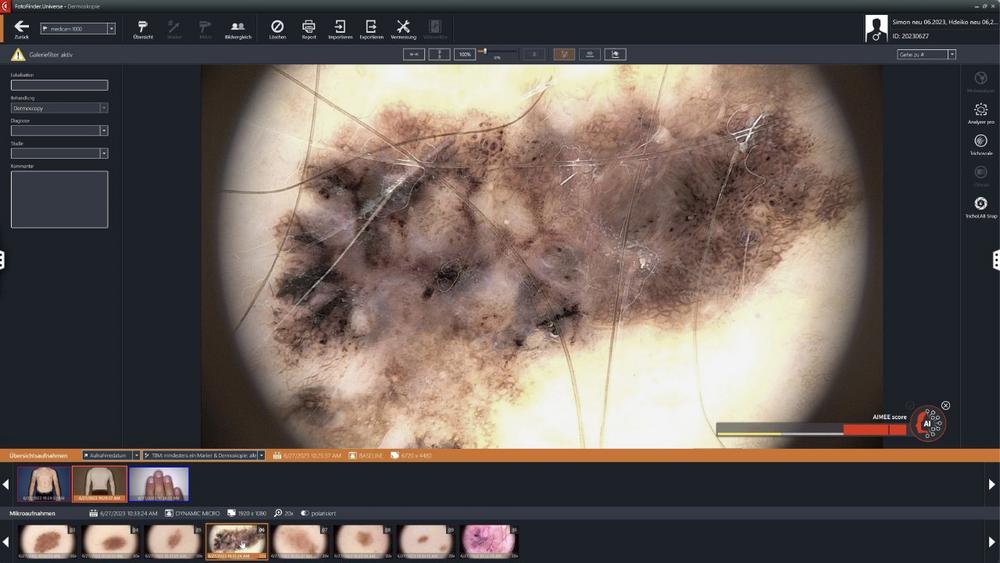The width and height of the screenshot is (1000, 563).
Task: Close the AIMEE score overlay
Action: [946, 405]
